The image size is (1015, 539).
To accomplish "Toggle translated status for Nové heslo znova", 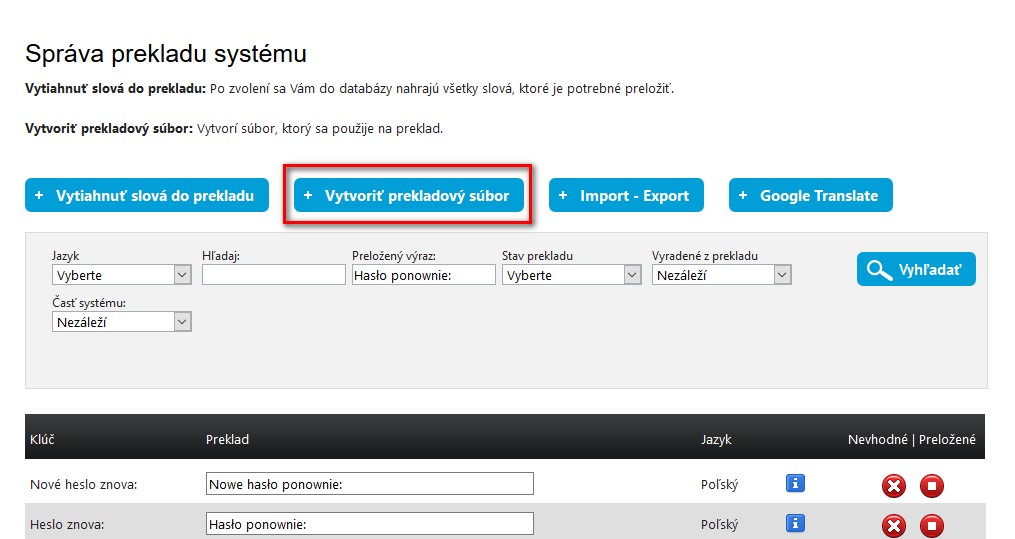I will (931, 486).
